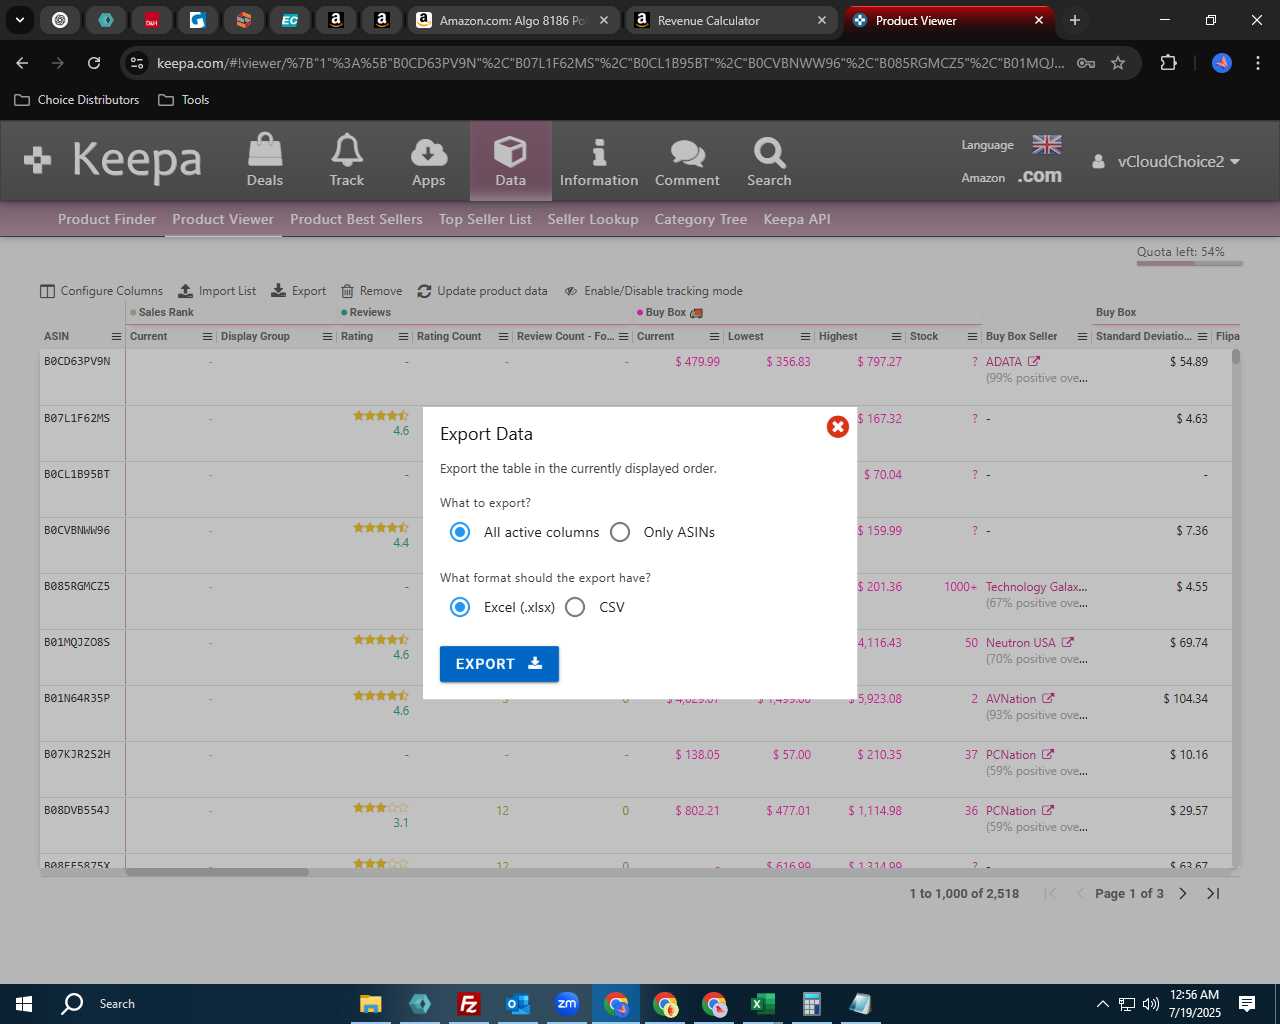Click ASIN B0CD63PV9N cell
This screenshot has width=1280, height=1024.
77,361
